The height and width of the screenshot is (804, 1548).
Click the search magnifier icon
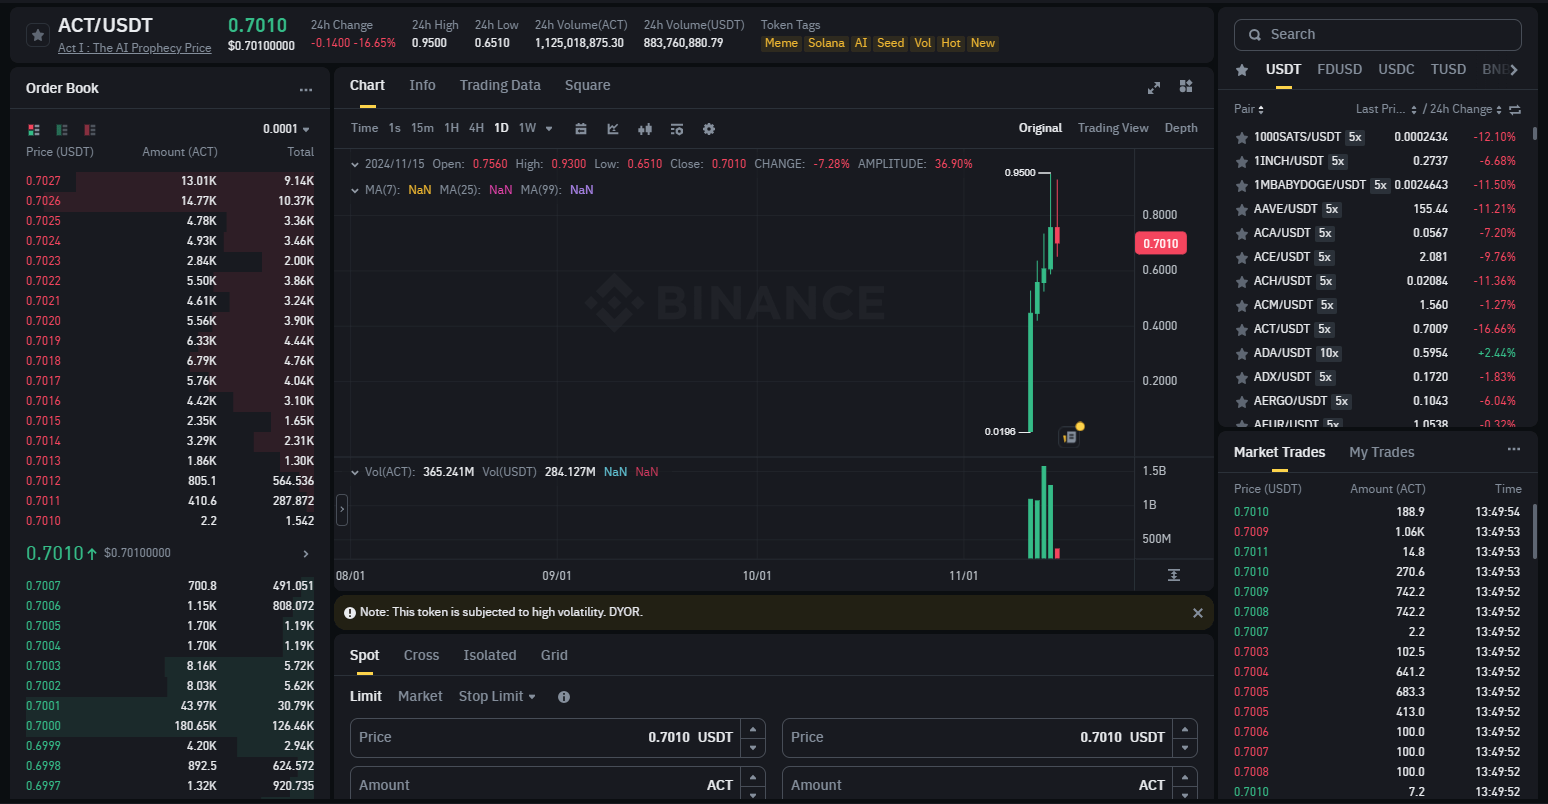click(x=1255, y=35)
